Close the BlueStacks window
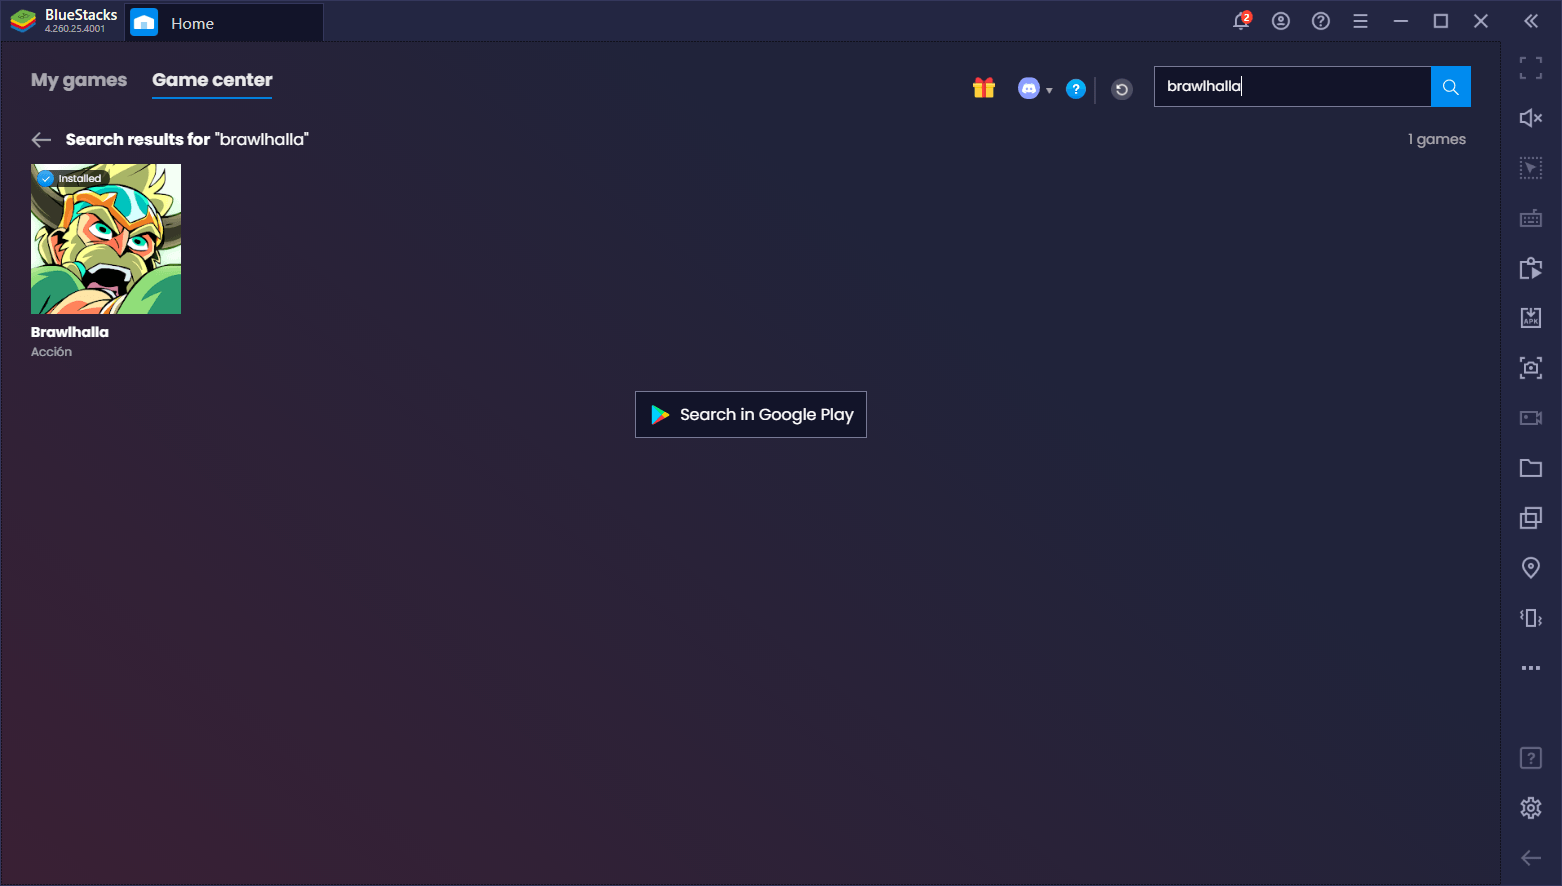Screen dimensions: 1562x886 coord(1481,21)
